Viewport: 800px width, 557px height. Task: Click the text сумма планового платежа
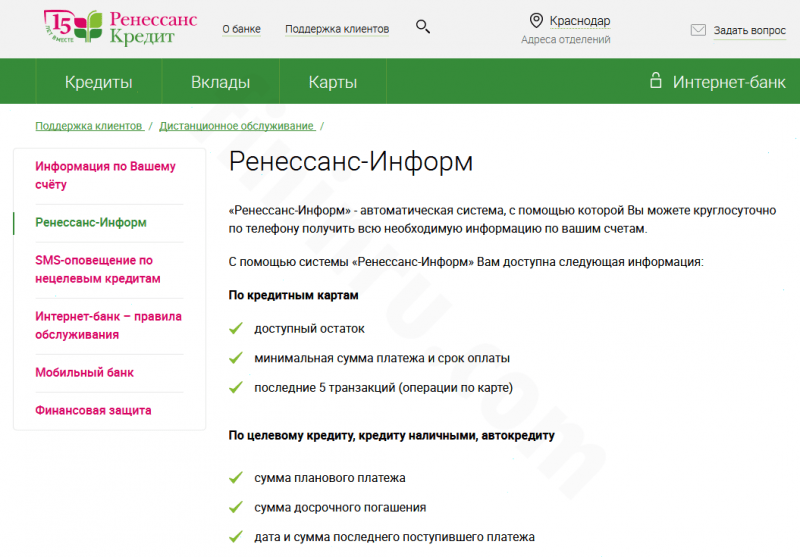click(330, 478)
